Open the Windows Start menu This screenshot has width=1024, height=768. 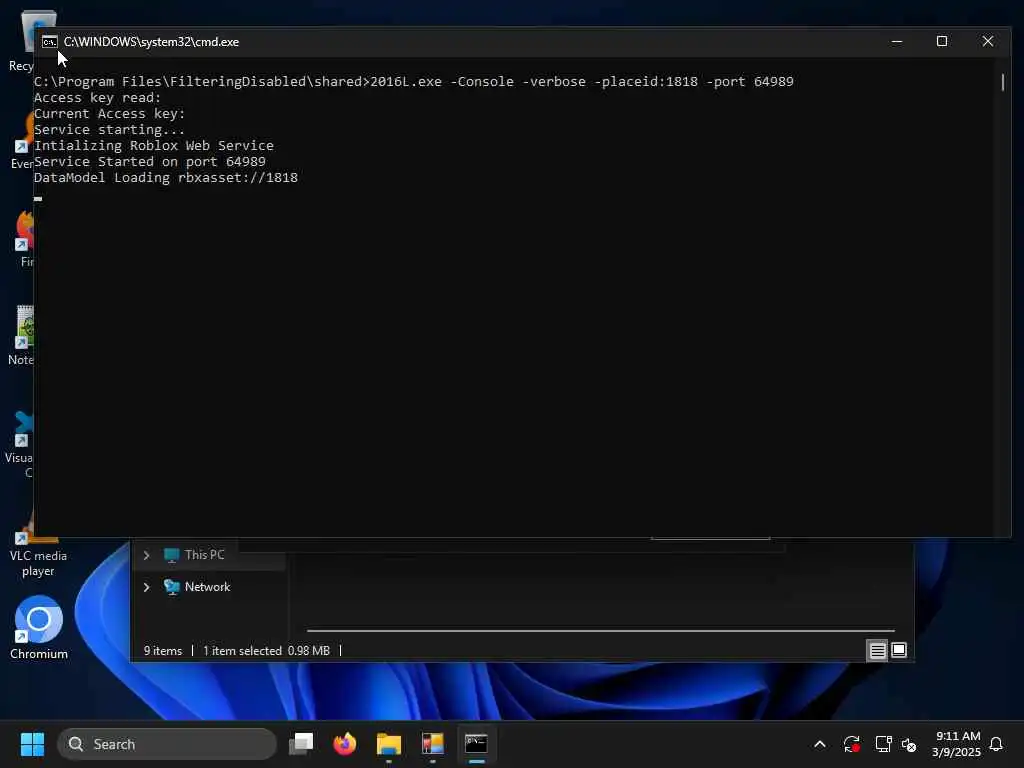(32, 744)
